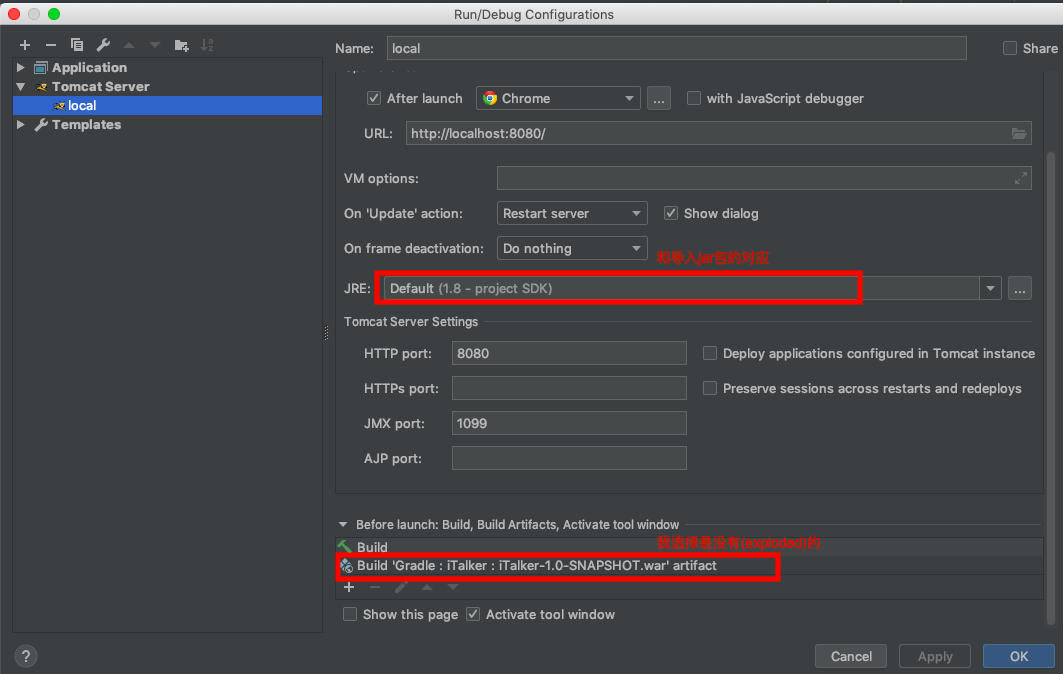Click the help question mark icon
The width and height of the screenshot is (1063, 674).
(26, 656)
